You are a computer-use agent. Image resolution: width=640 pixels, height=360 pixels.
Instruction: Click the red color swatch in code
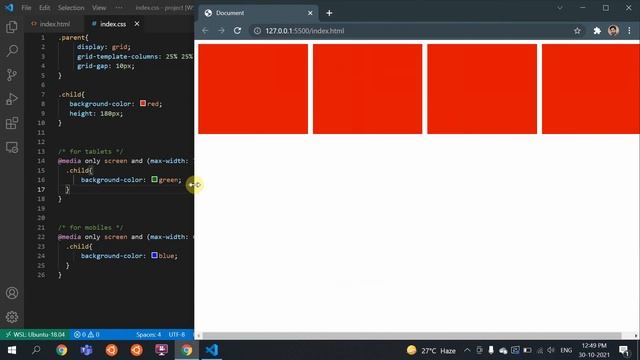click(x=143, y=103)
